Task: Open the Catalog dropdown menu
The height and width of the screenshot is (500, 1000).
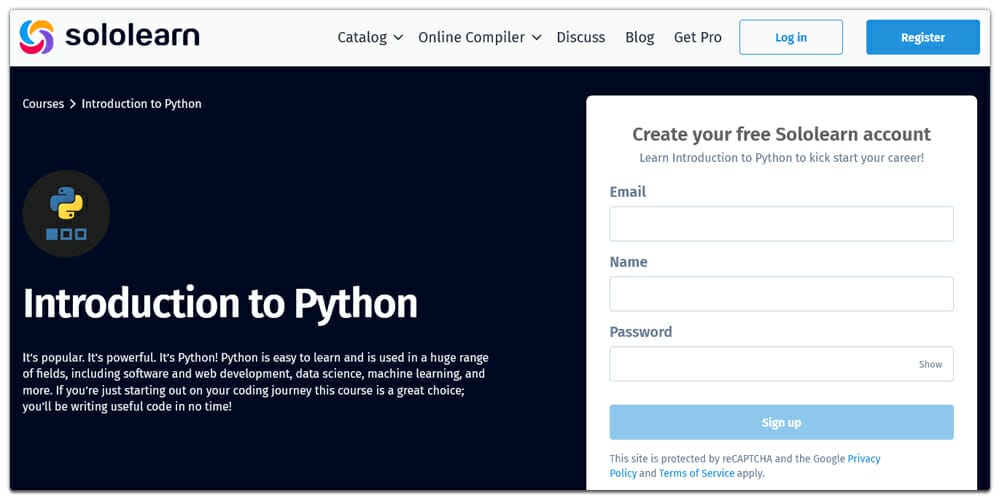Action: coord(370,38)
